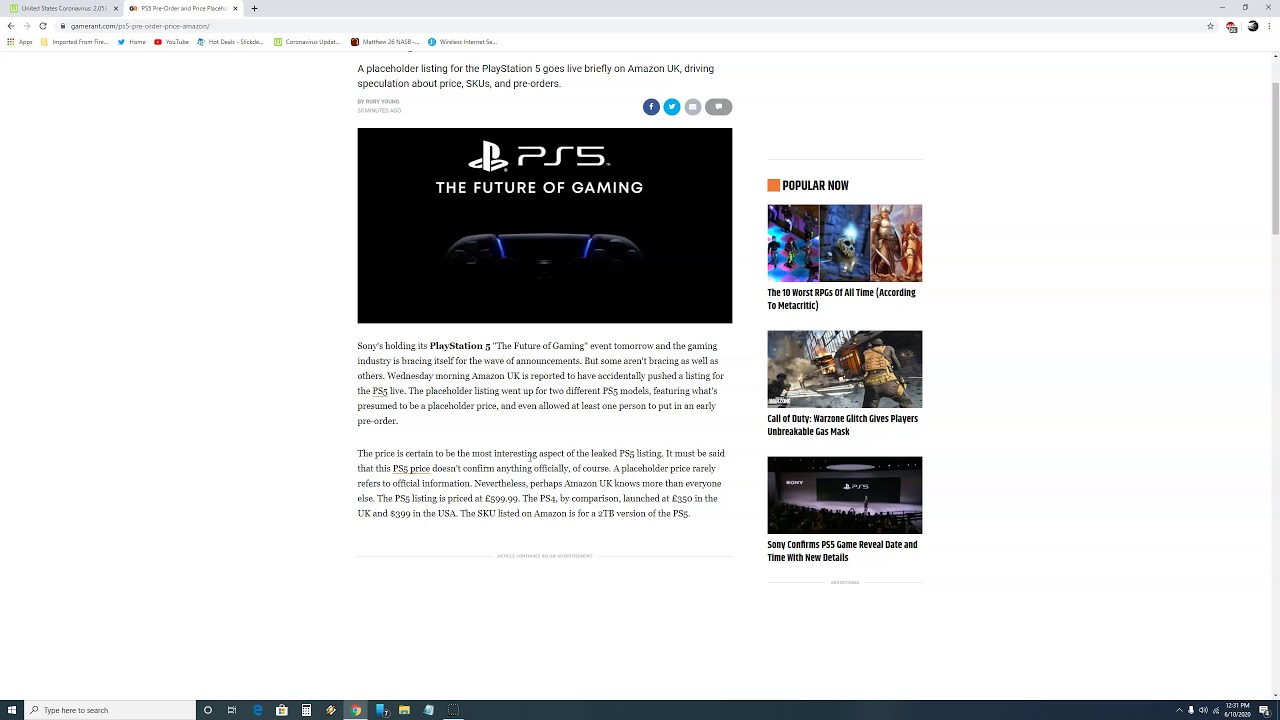Viewport: 1280px width, 720px height.
Task: Open Calculator from taskbar
Action: click(x=306, y=710)
